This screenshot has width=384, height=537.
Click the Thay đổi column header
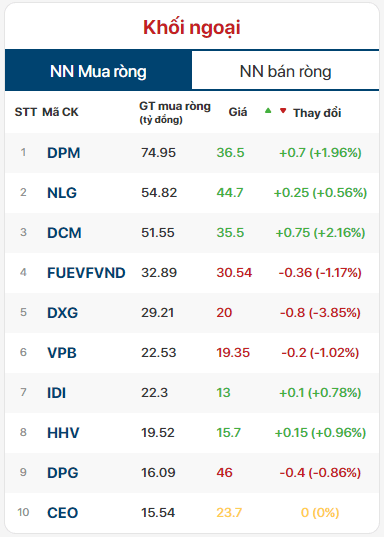[x=317, y=113]
